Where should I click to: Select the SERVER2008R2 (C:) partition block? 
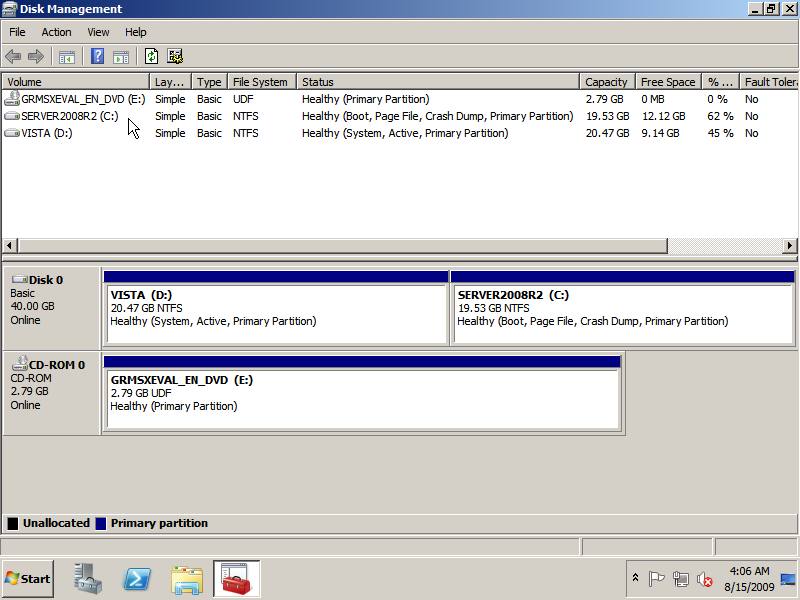(623, 308)
